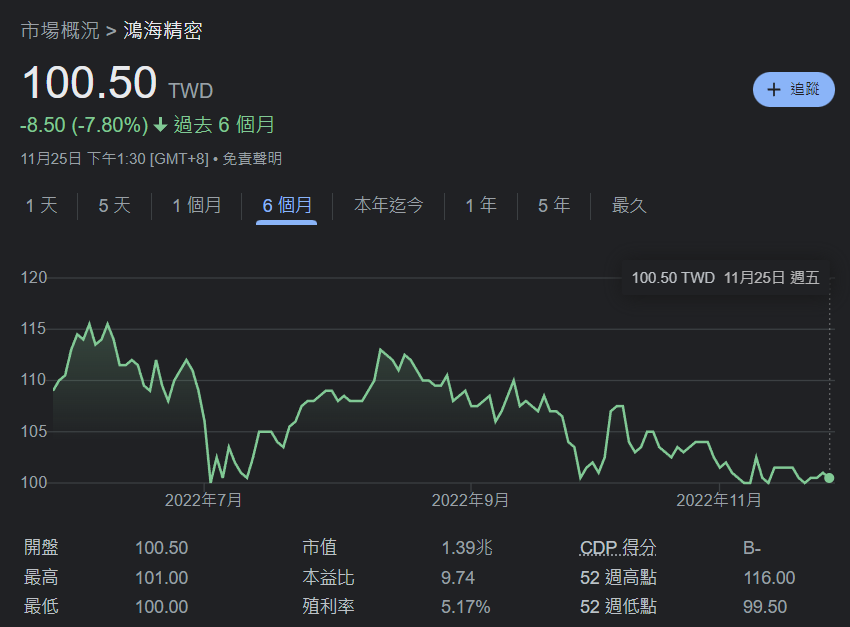Click the 本益比 value 9.74
Screen dimensions: 850x627
click(x=458, y=578)
